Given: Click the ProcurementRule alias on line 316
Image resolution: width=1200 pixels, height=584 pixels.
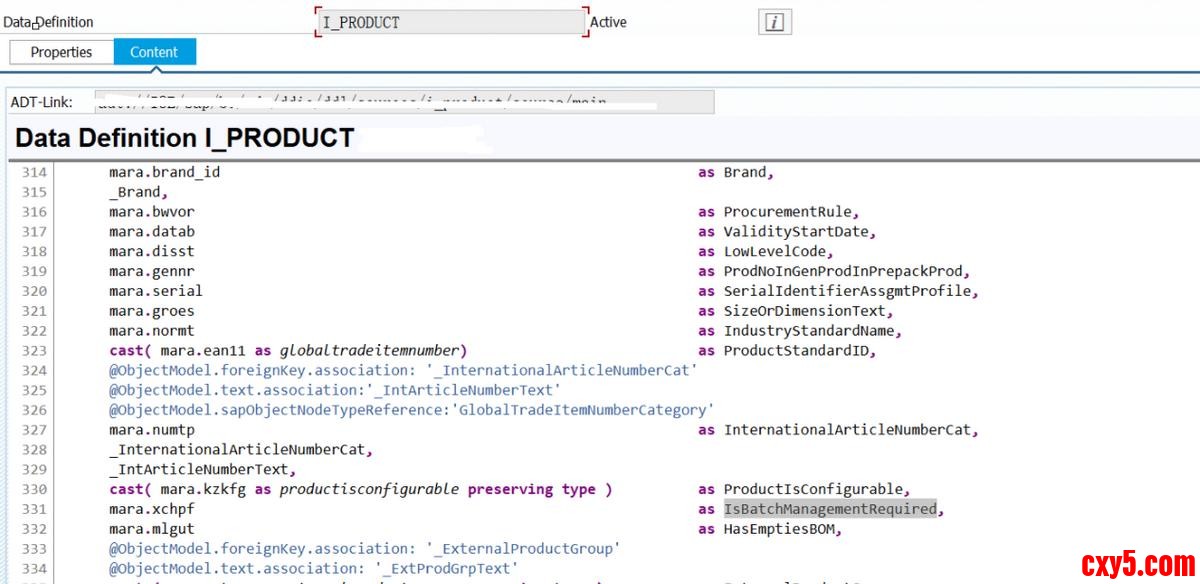Looking at the screenshot, I should 789,212.
